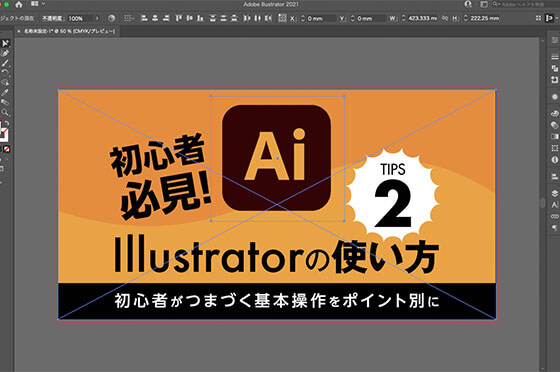Click vertical distribute top icon
This screenshot has width=560, height=372.
(x=213, y=18)
